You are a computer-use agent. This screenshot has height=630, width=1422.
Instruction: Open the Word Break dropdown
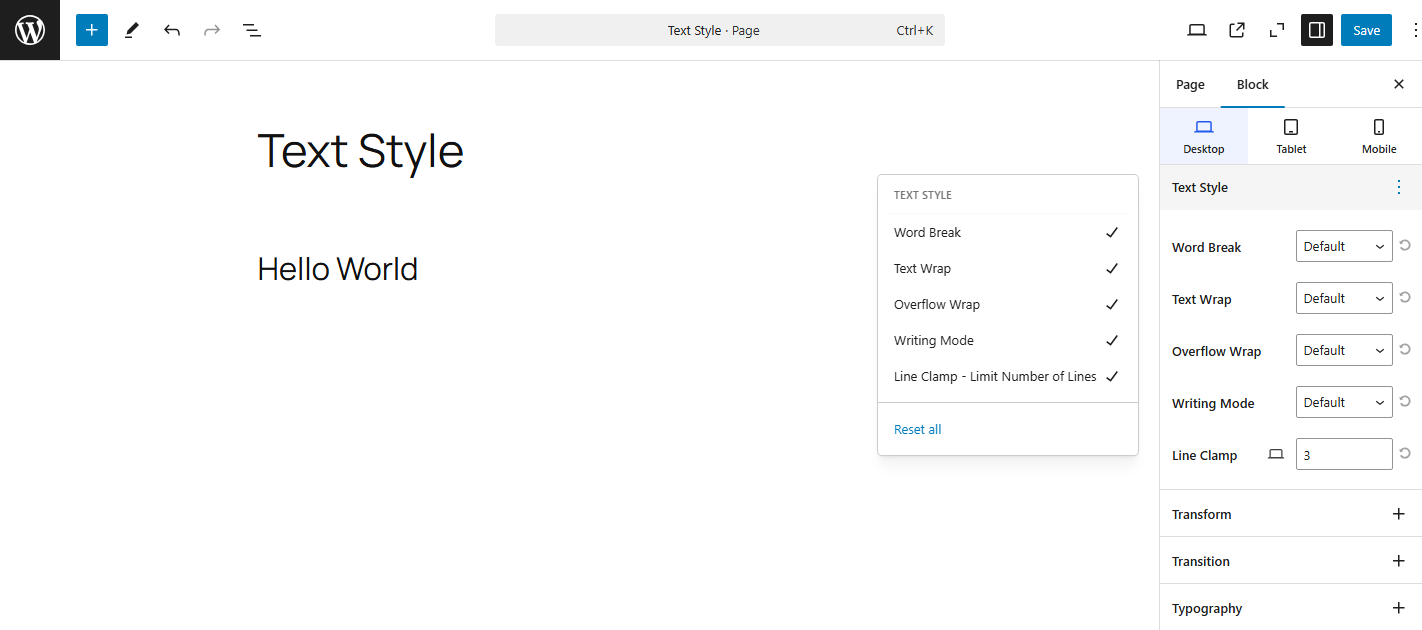[x=1344, y=246]
